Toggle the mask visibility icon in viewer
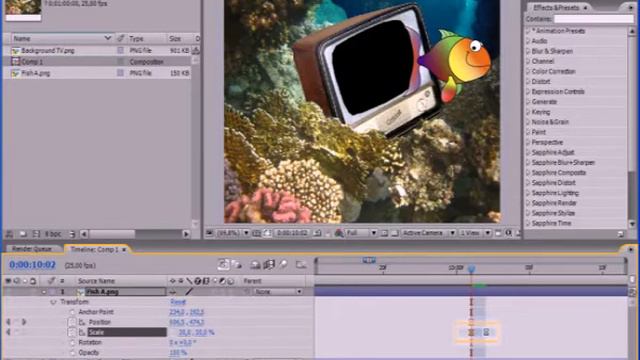 [x=267, y=233]
